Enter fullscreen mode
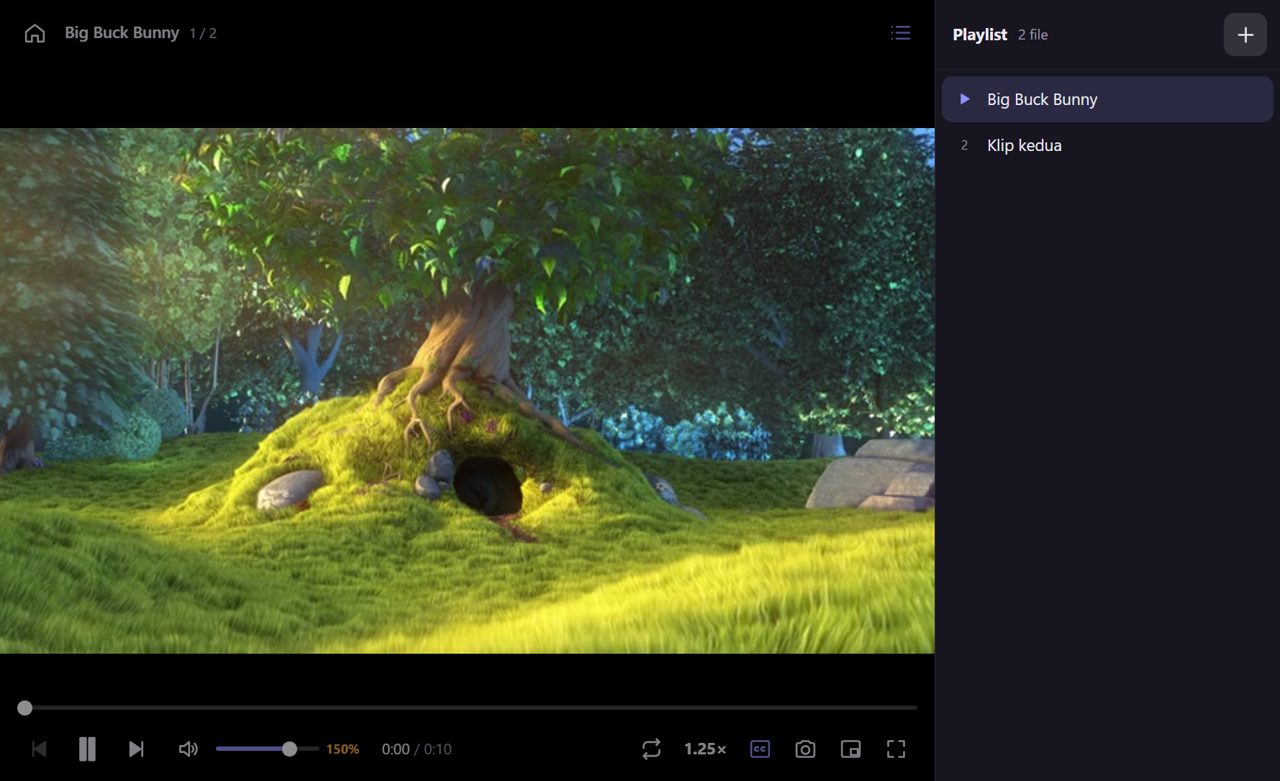The image size is (1280, 781). pyautogui.click(x=896, y=749)
